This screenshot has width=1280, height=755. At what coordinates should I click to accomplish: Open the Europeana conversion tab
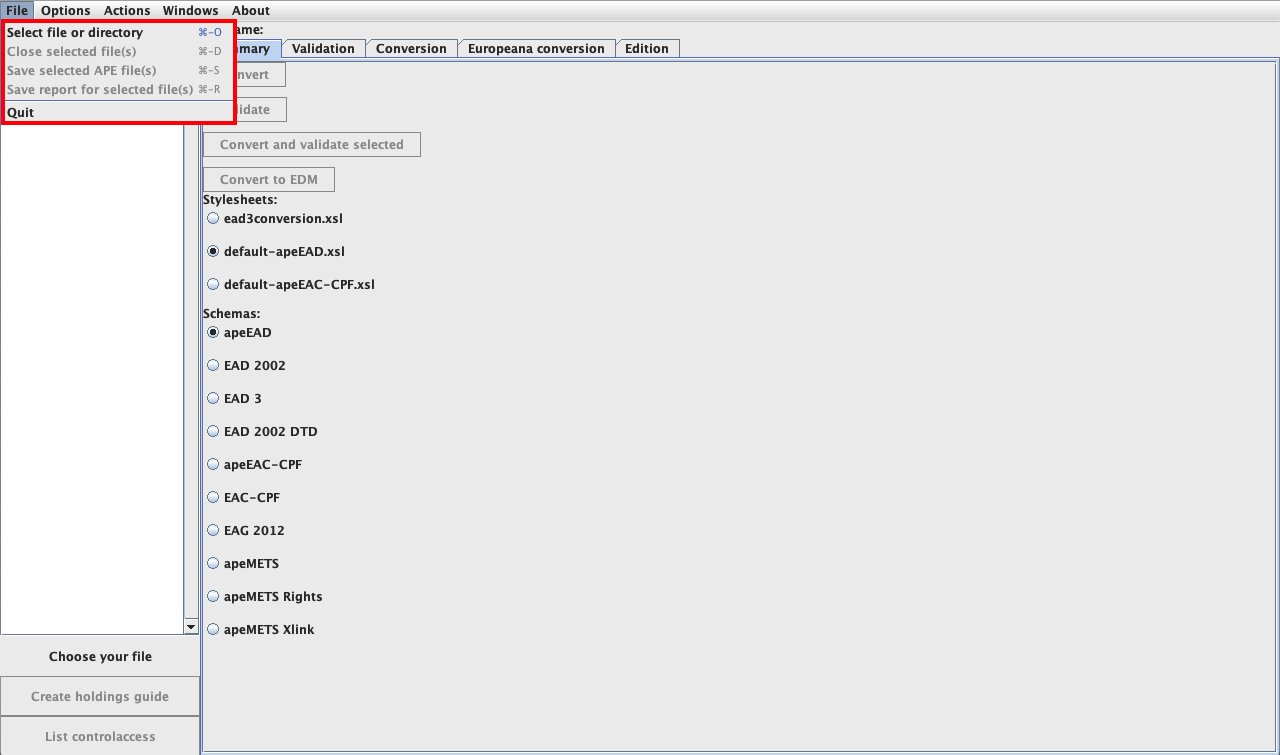click(536, 48)
